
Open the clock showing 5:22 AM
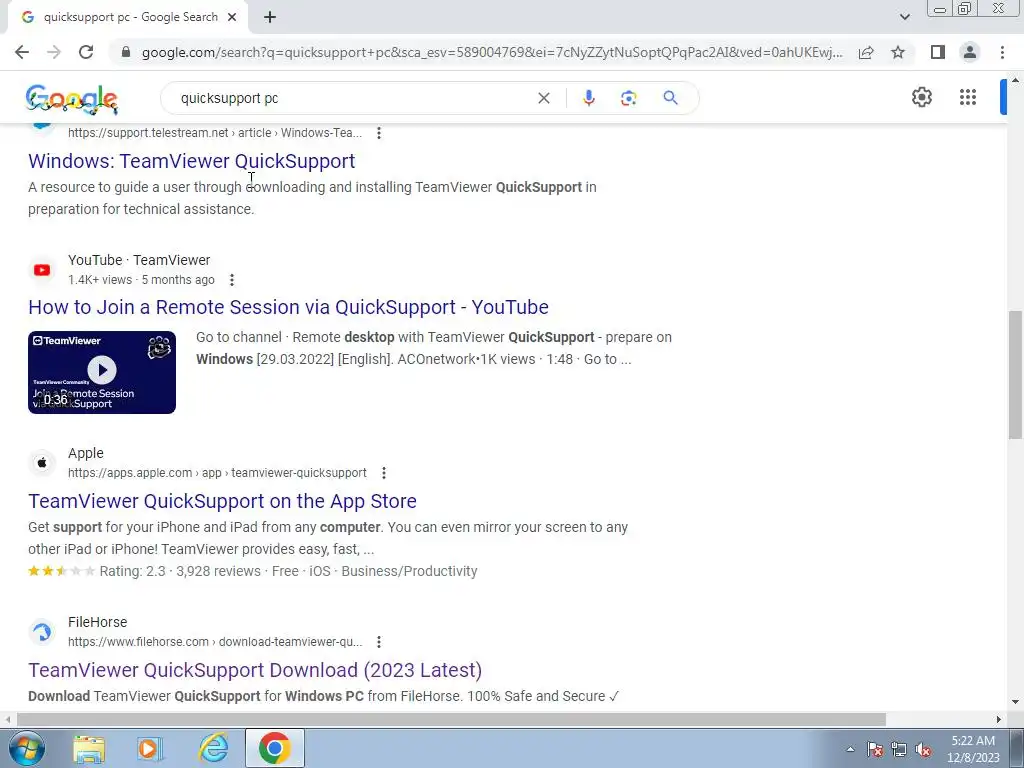tap(973, 749)
